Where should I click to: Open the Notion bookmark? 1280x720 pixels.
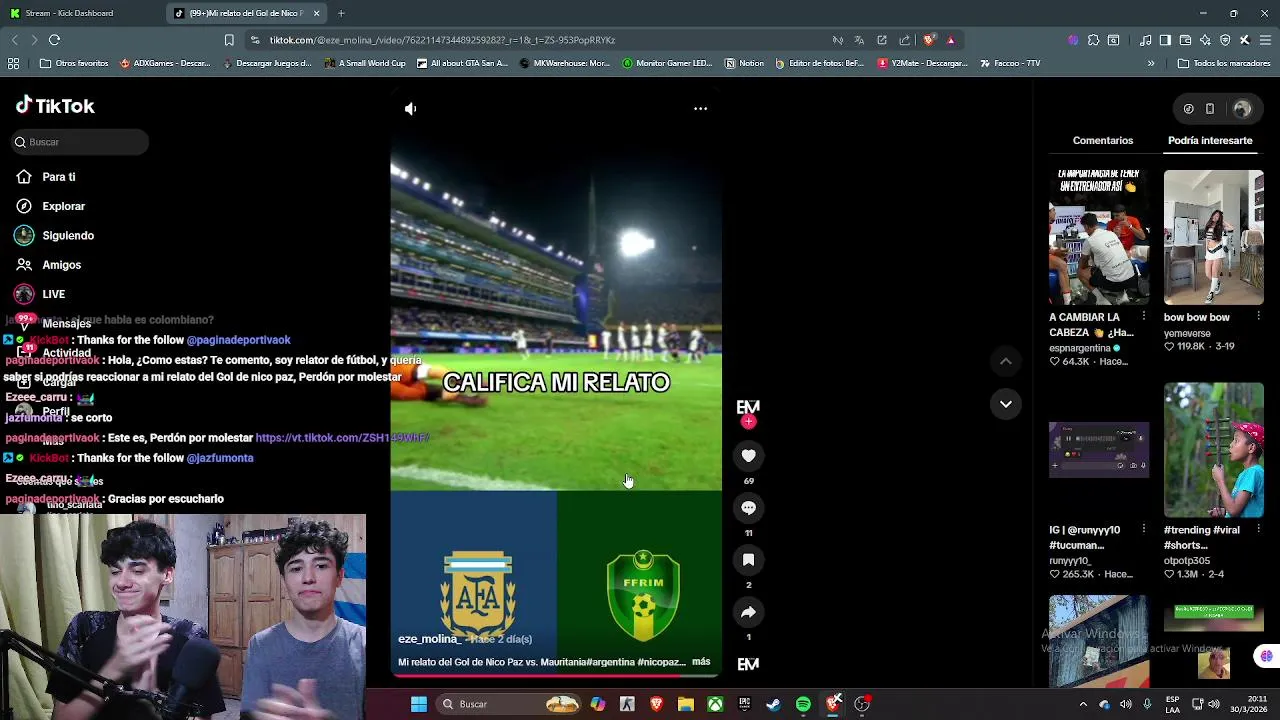(744, 63)
